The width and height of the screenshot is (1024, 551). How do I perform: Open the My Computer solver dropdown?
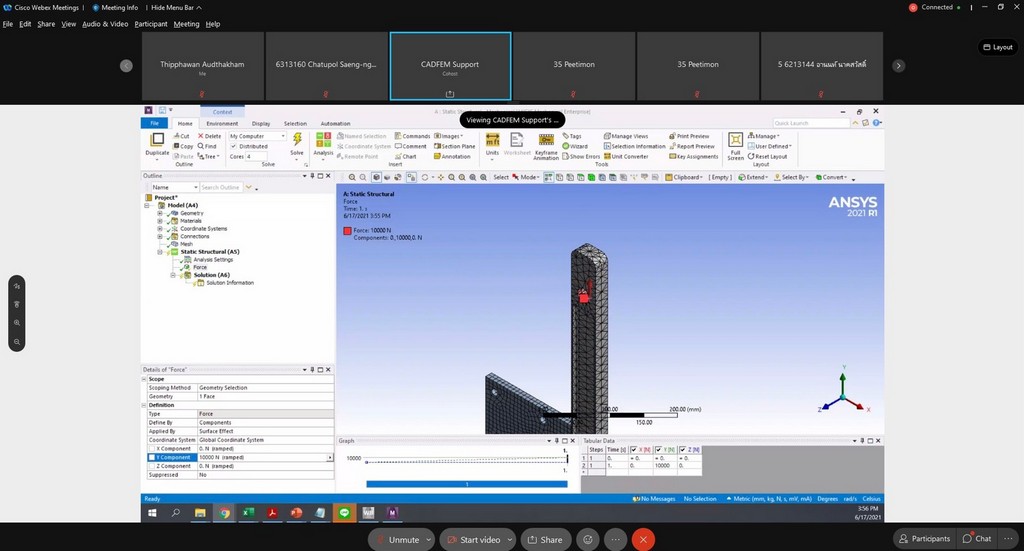[257, 136]
